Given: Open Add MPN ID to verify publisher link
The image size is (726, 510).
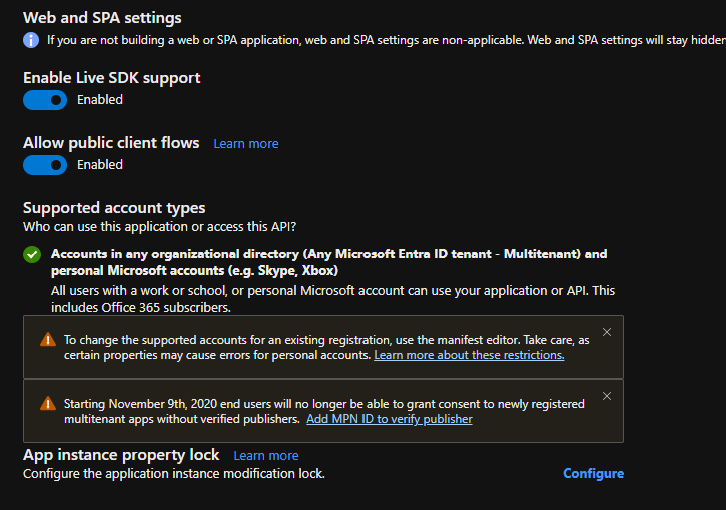Looking at the screenshot, I should 389,419.
